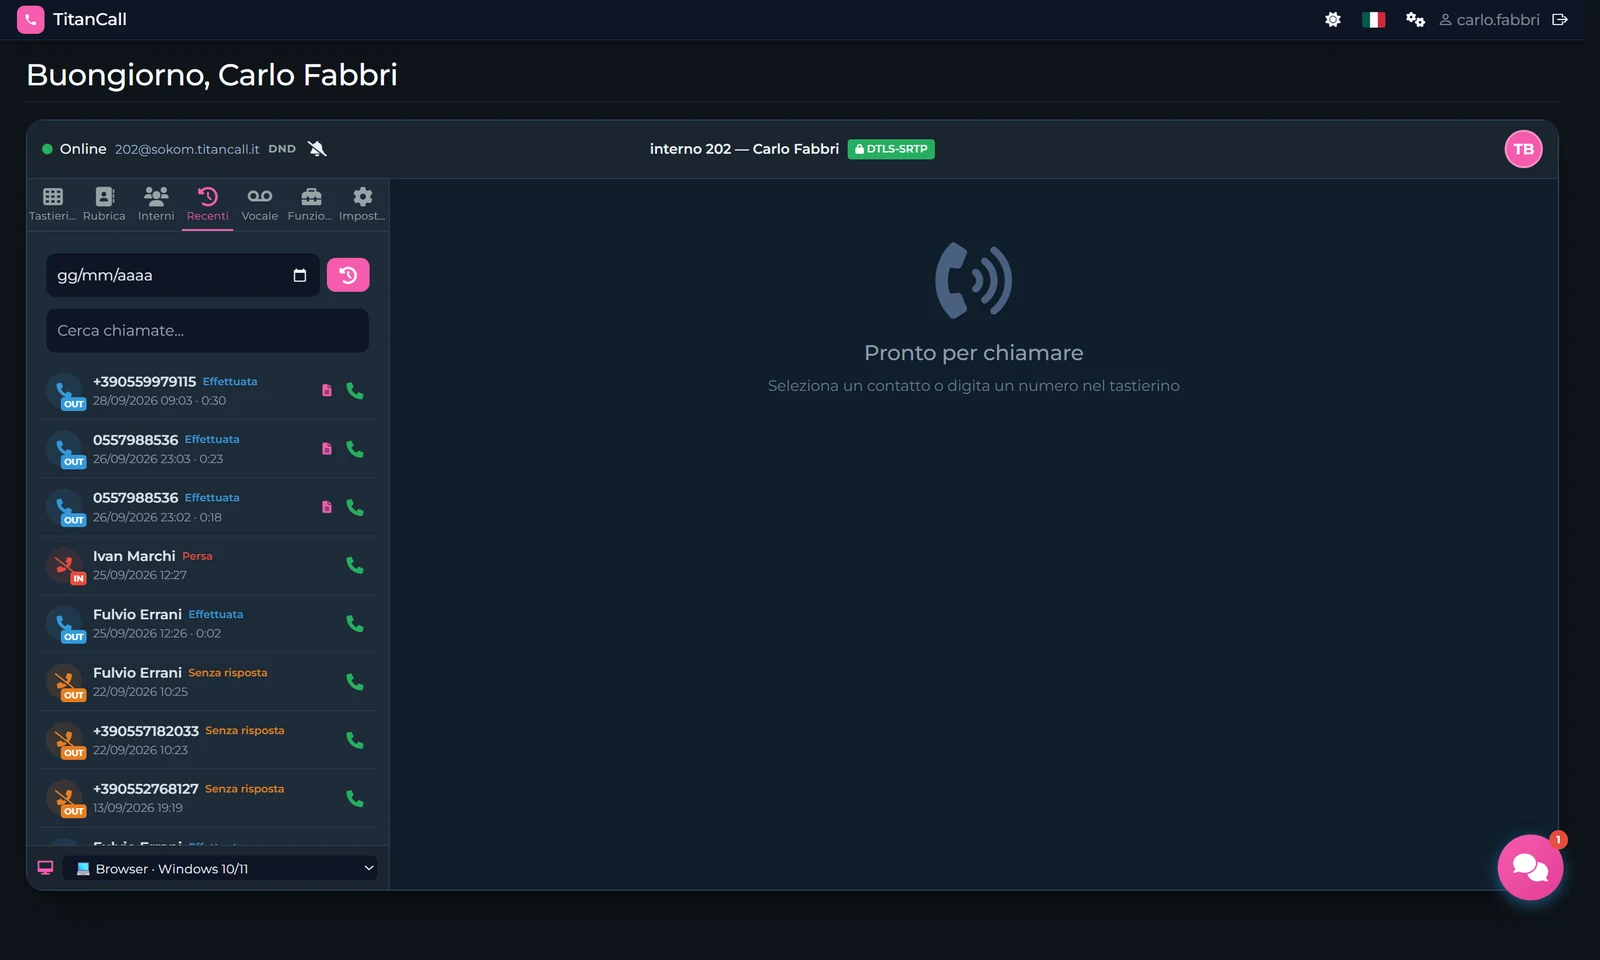Select the Ivan Marchi Persa call entry
Viewport: 1600px width, 960px height.
pyautogui.click(x=208, y=565)
